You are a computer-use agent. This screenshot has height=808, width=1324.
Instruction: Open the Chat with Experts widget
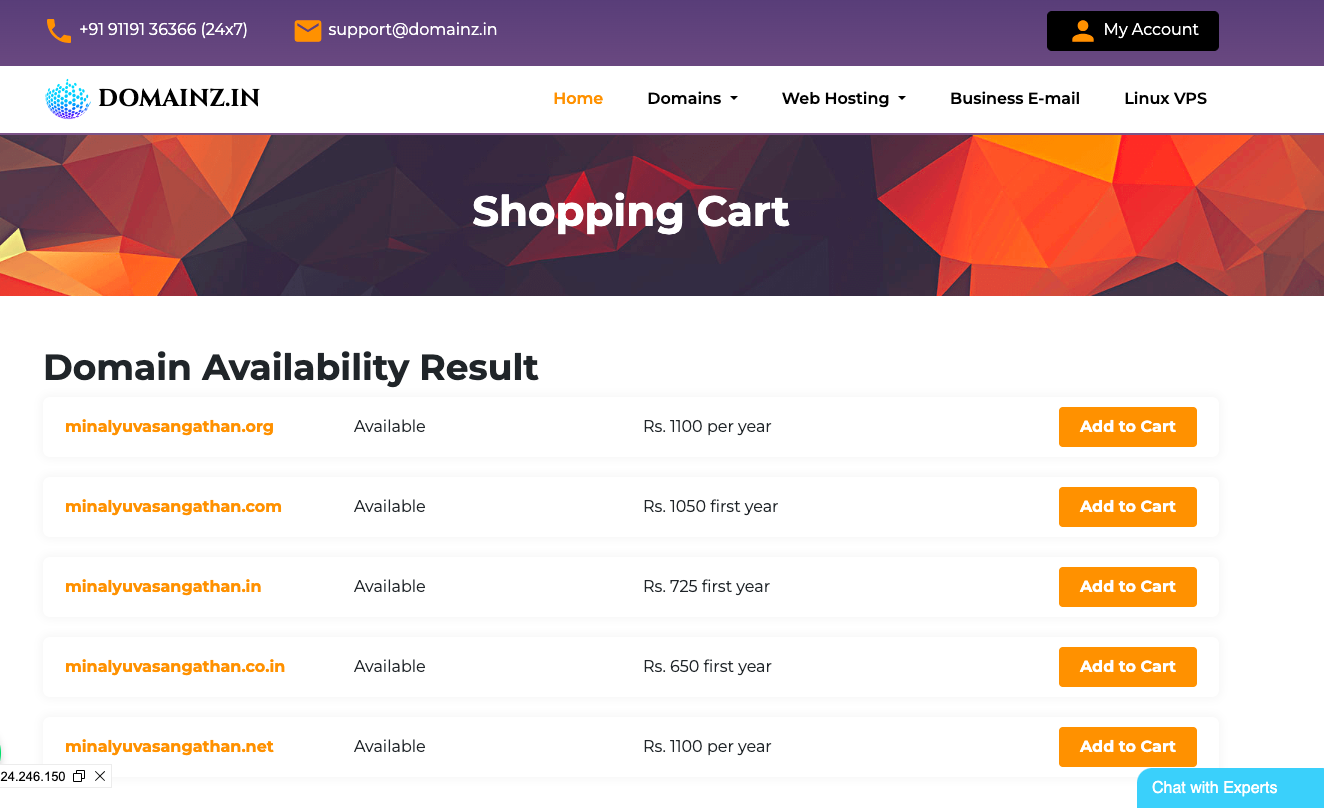click(1214, 788)
